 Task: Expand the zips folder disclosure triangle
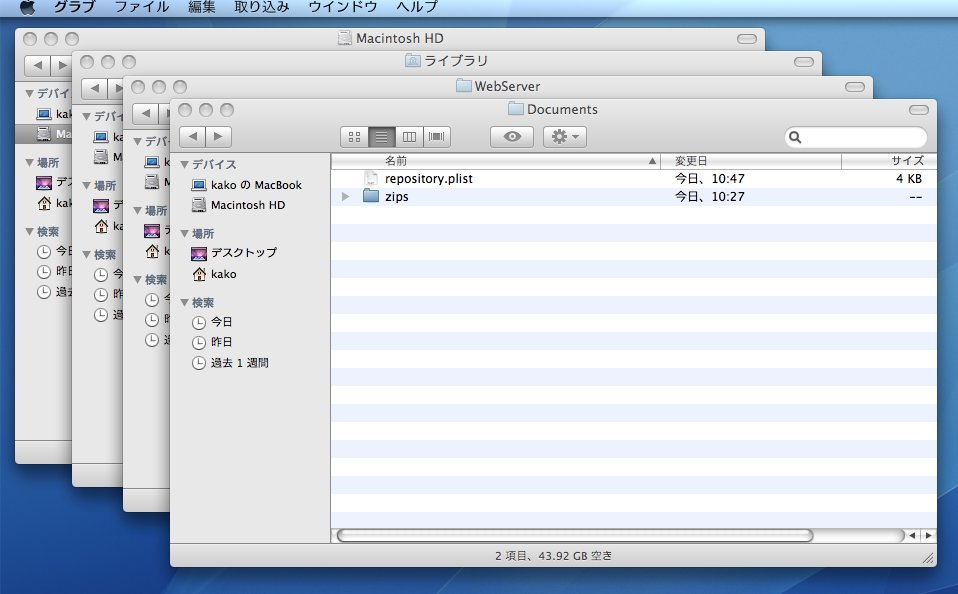pos(346,197)
